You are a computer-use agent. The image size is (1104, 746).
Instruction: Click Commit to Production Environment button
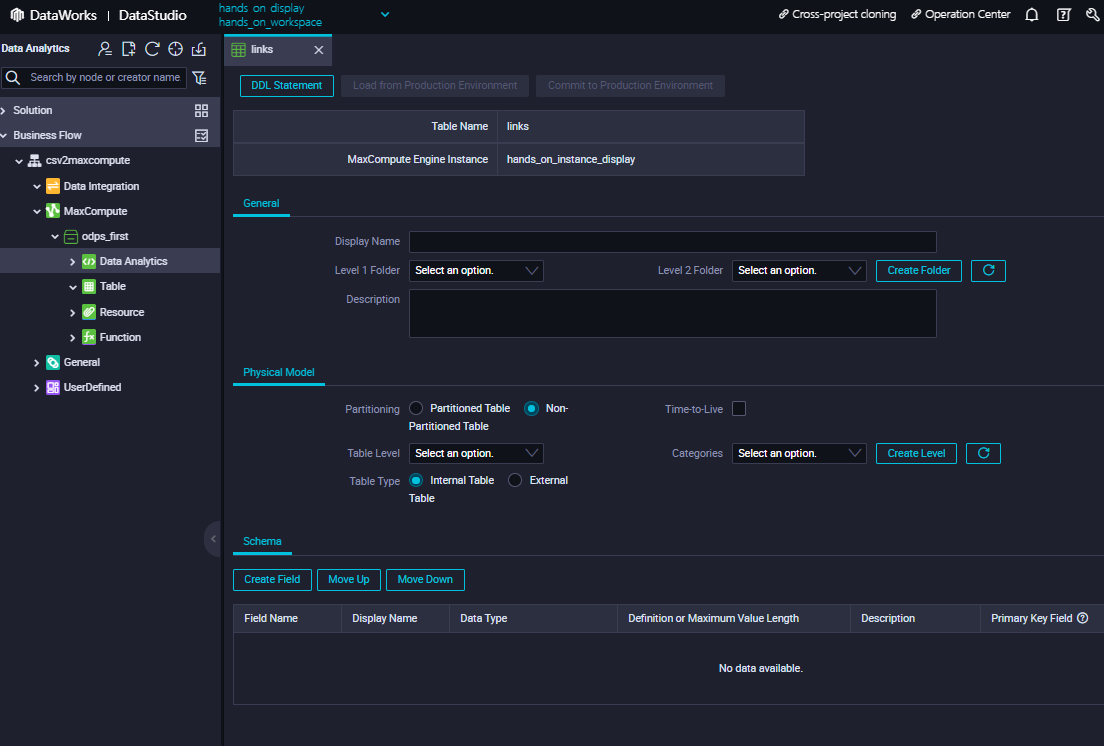pos(630,85)
